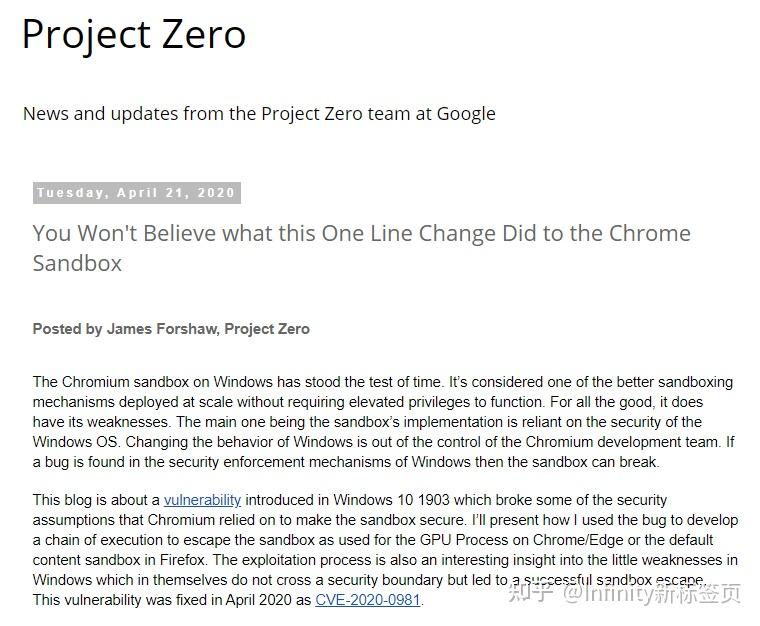The width and height of the screenshot is (760, 626).
Task: Open the Project Zero blog header title
Action: 133,35
